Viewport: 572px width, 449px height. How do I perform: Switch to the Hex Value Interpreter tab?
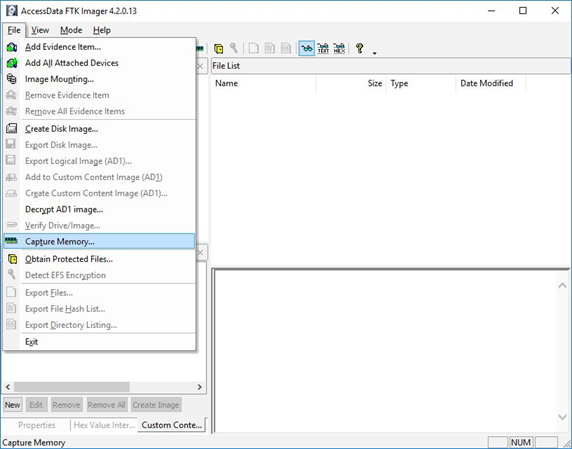tap(104, 425)
